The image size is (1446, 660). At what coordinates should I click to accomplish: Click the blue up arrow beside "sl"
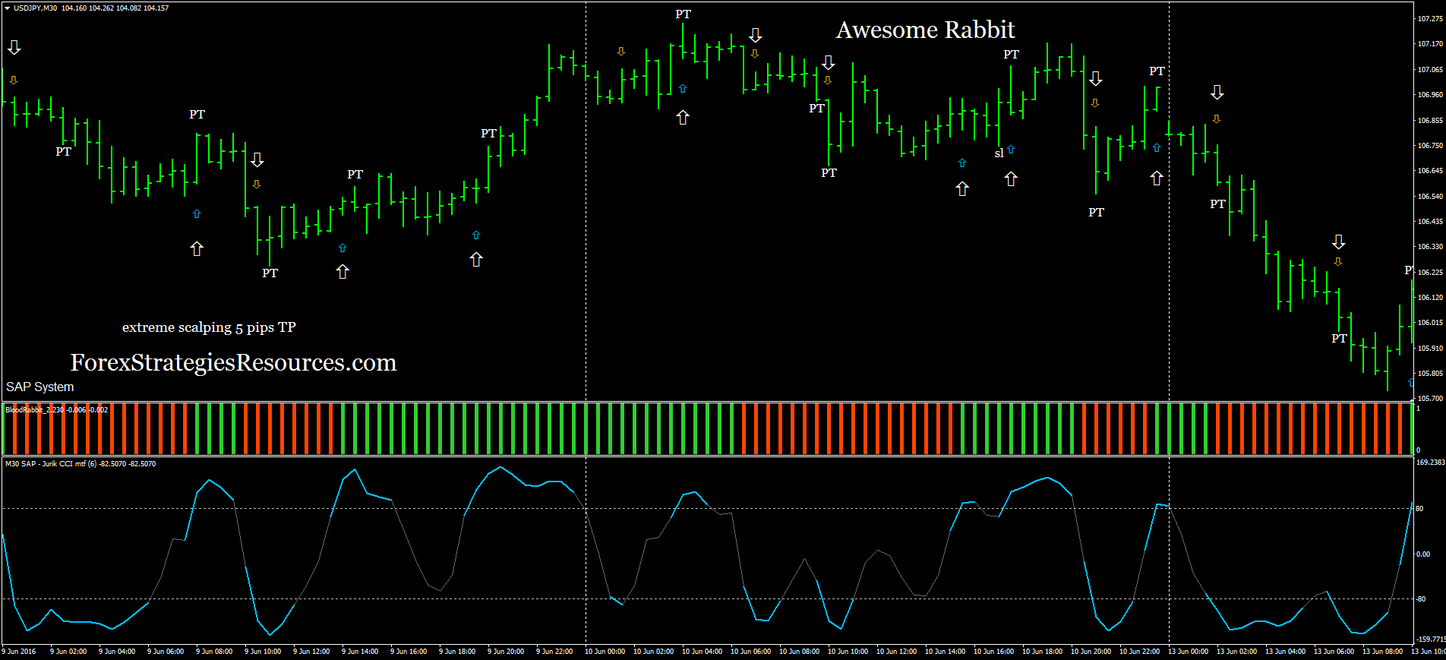pyautogui.click(x=1011, y=149)
